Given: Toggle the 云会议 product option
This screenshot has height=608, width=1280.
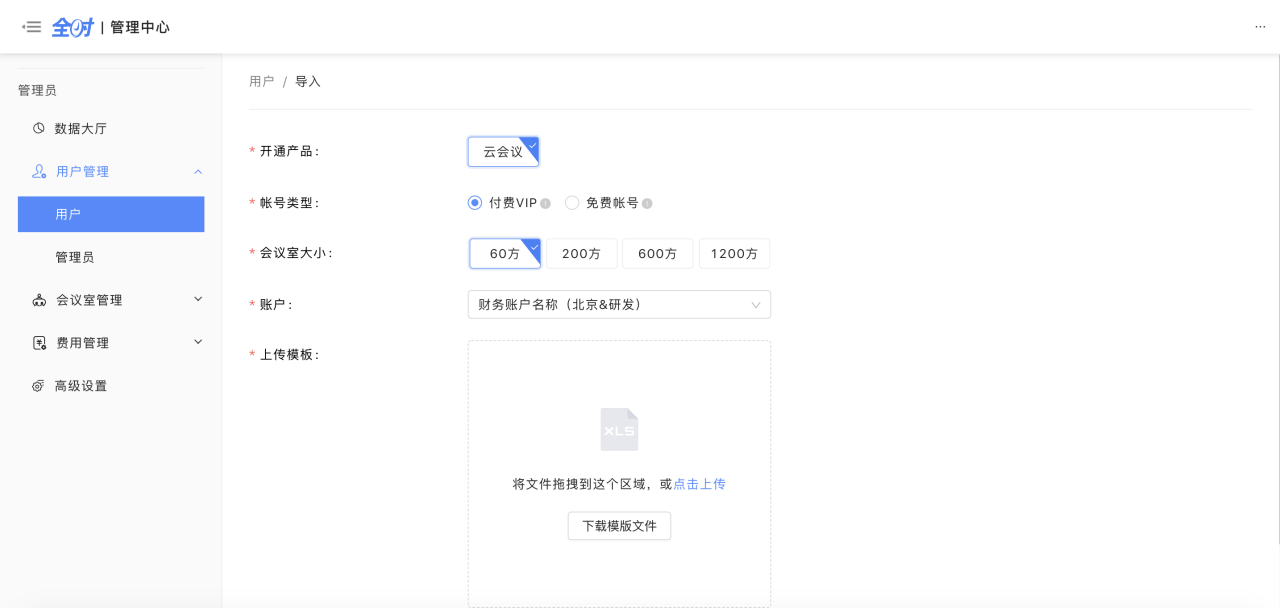Looking at the screenshot, I should point(503,152).
